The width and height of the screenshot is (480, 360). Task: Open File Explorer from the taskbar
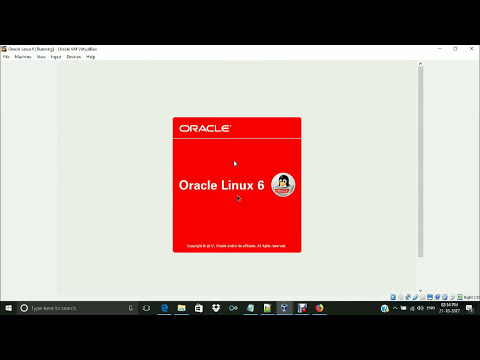tap(182, 308)
